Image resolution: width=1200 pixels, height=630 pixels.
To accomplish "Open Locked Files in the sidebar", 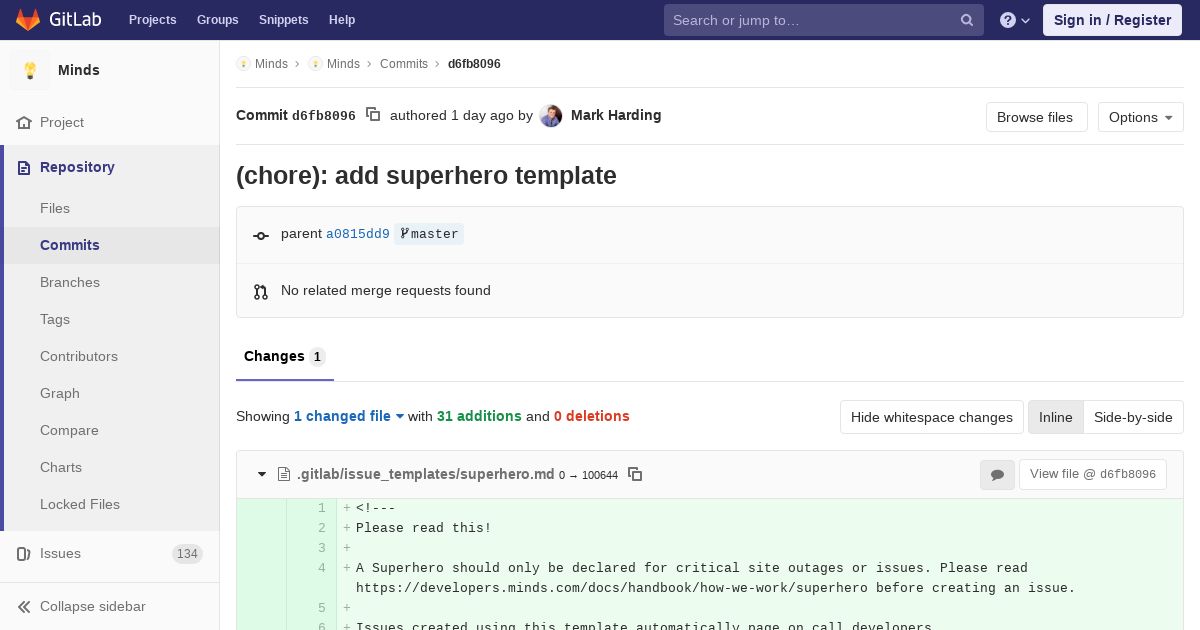I will pyautogui.click(x=80, y=504).
